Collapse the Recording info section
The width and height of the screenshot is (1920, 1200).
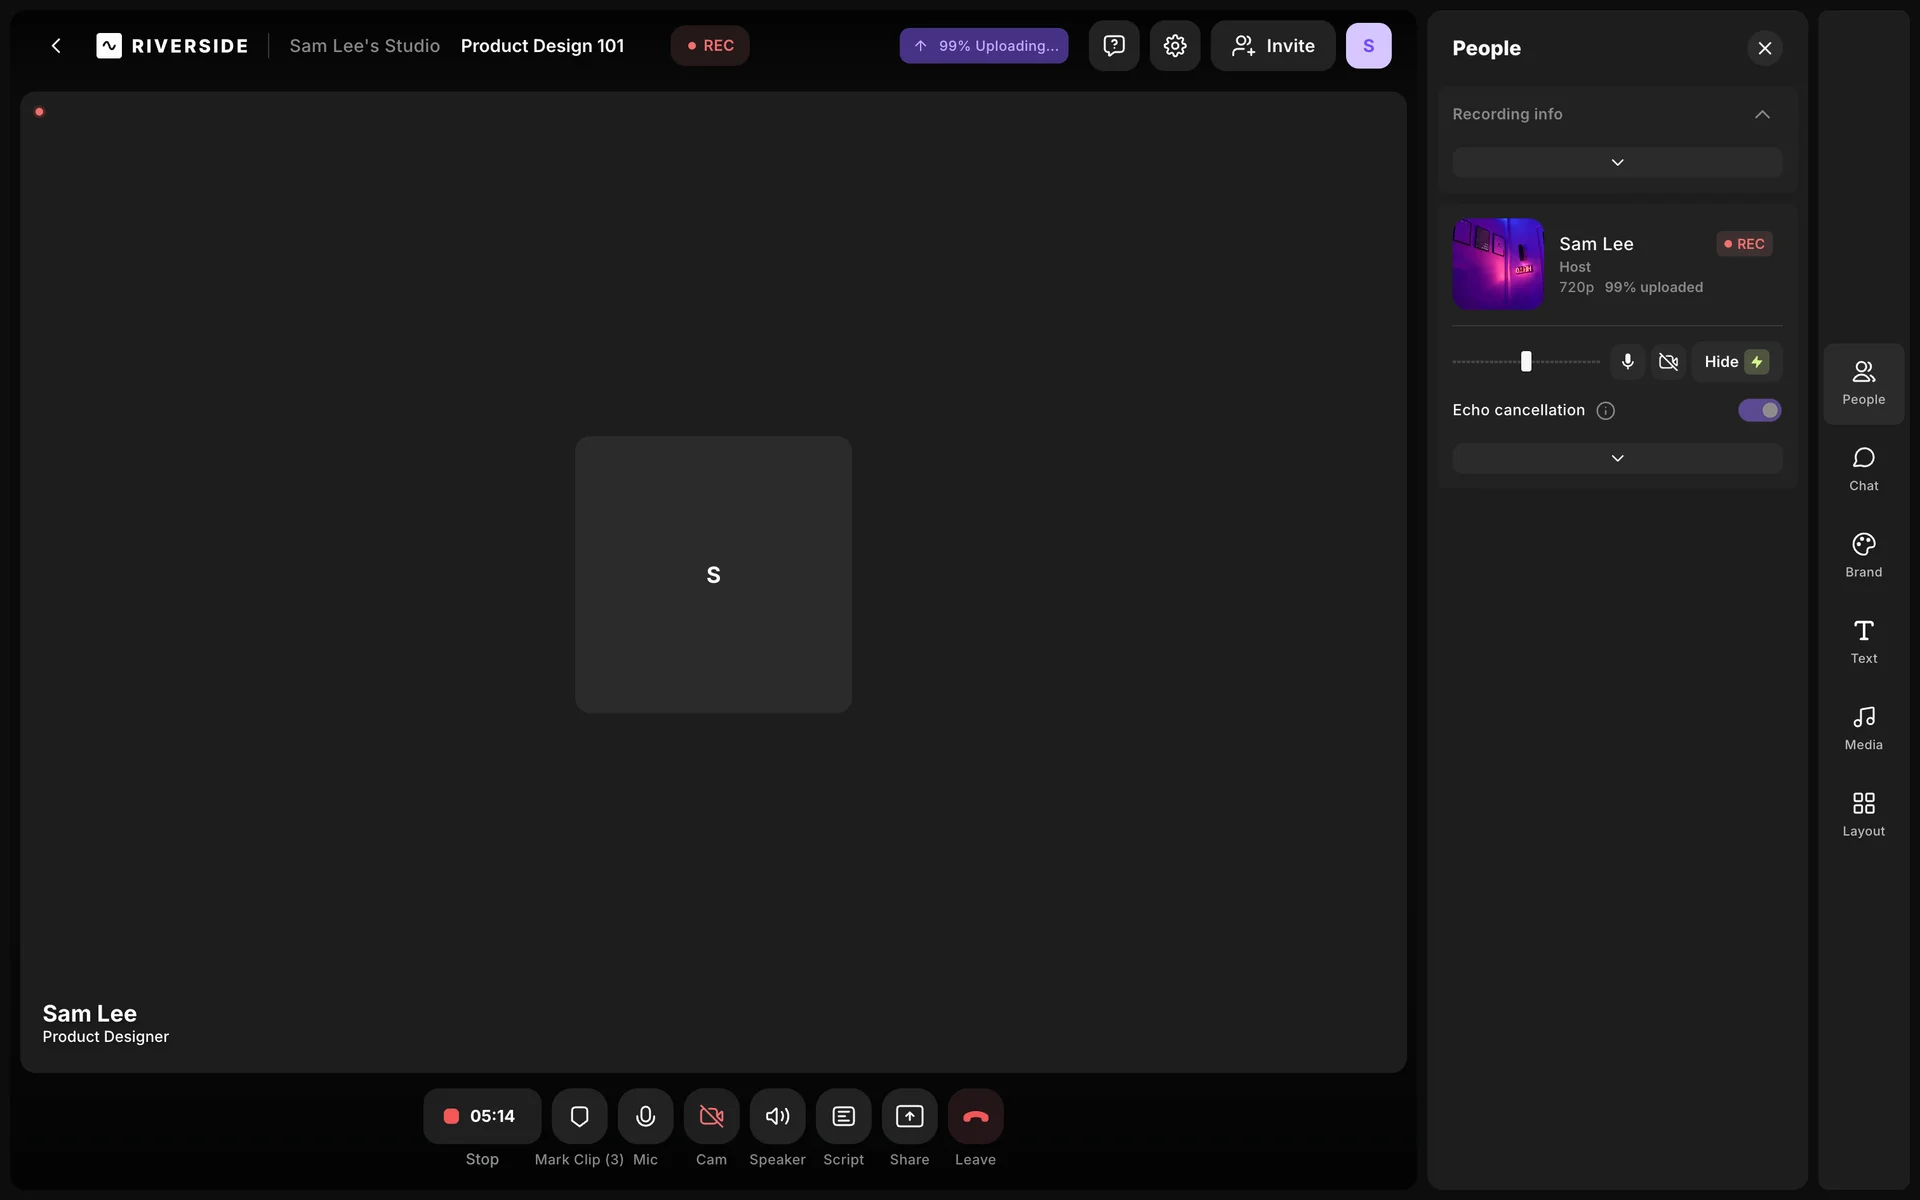pyautogui.click(x=1762, y=114)
